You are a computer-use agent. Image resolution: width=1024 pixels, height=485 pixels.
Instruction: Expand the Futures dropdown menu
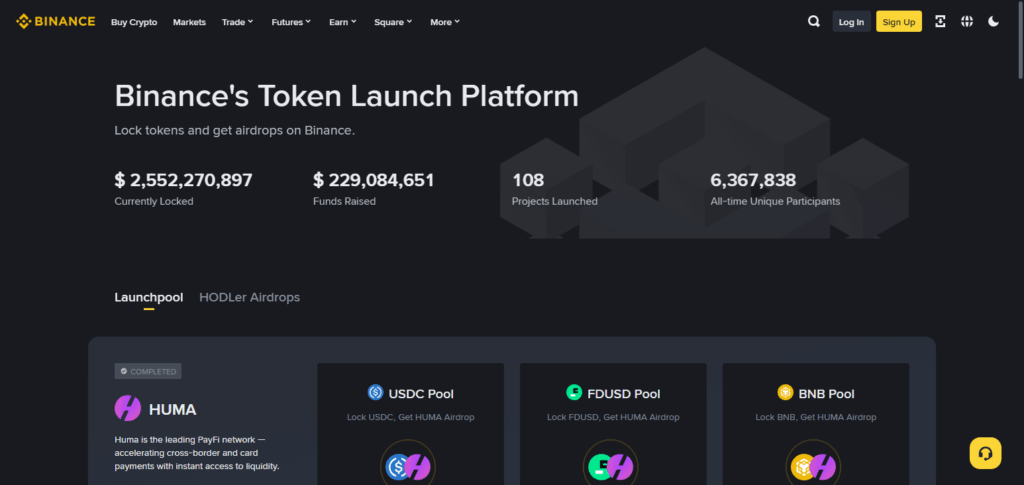click(x=291, y=22)
